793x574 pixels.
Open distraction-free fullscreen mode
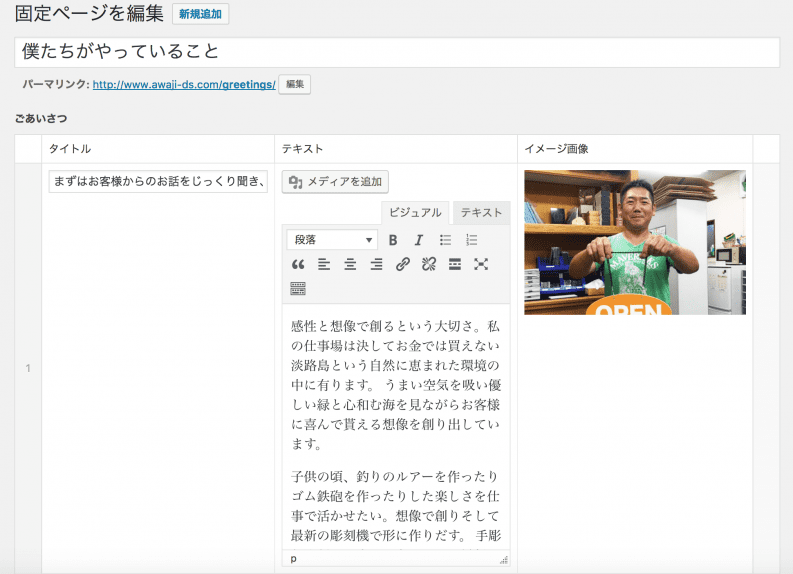pos(481,264)
